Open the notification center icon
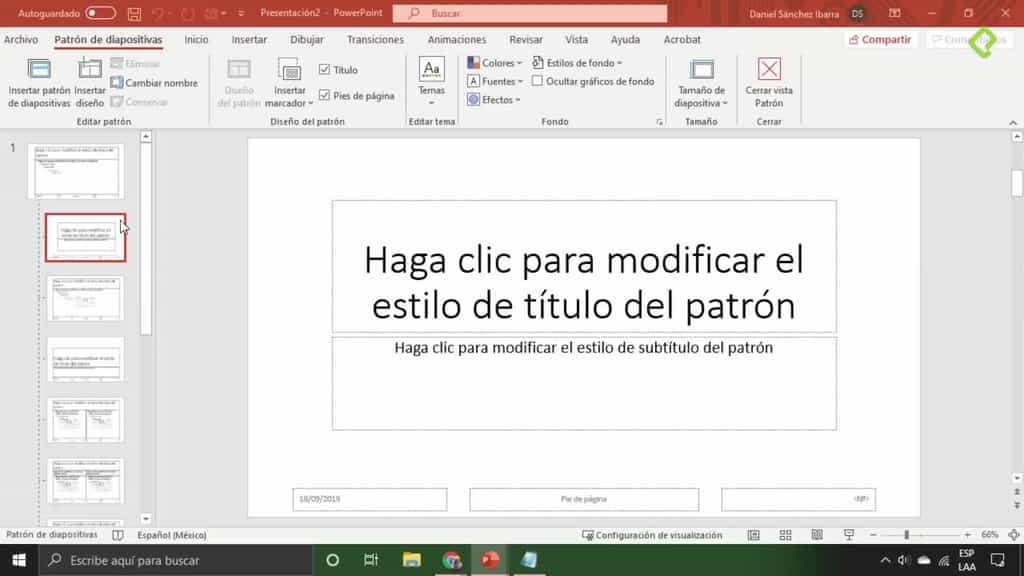This screenshot has width=1024, height=576. [997, 560]
